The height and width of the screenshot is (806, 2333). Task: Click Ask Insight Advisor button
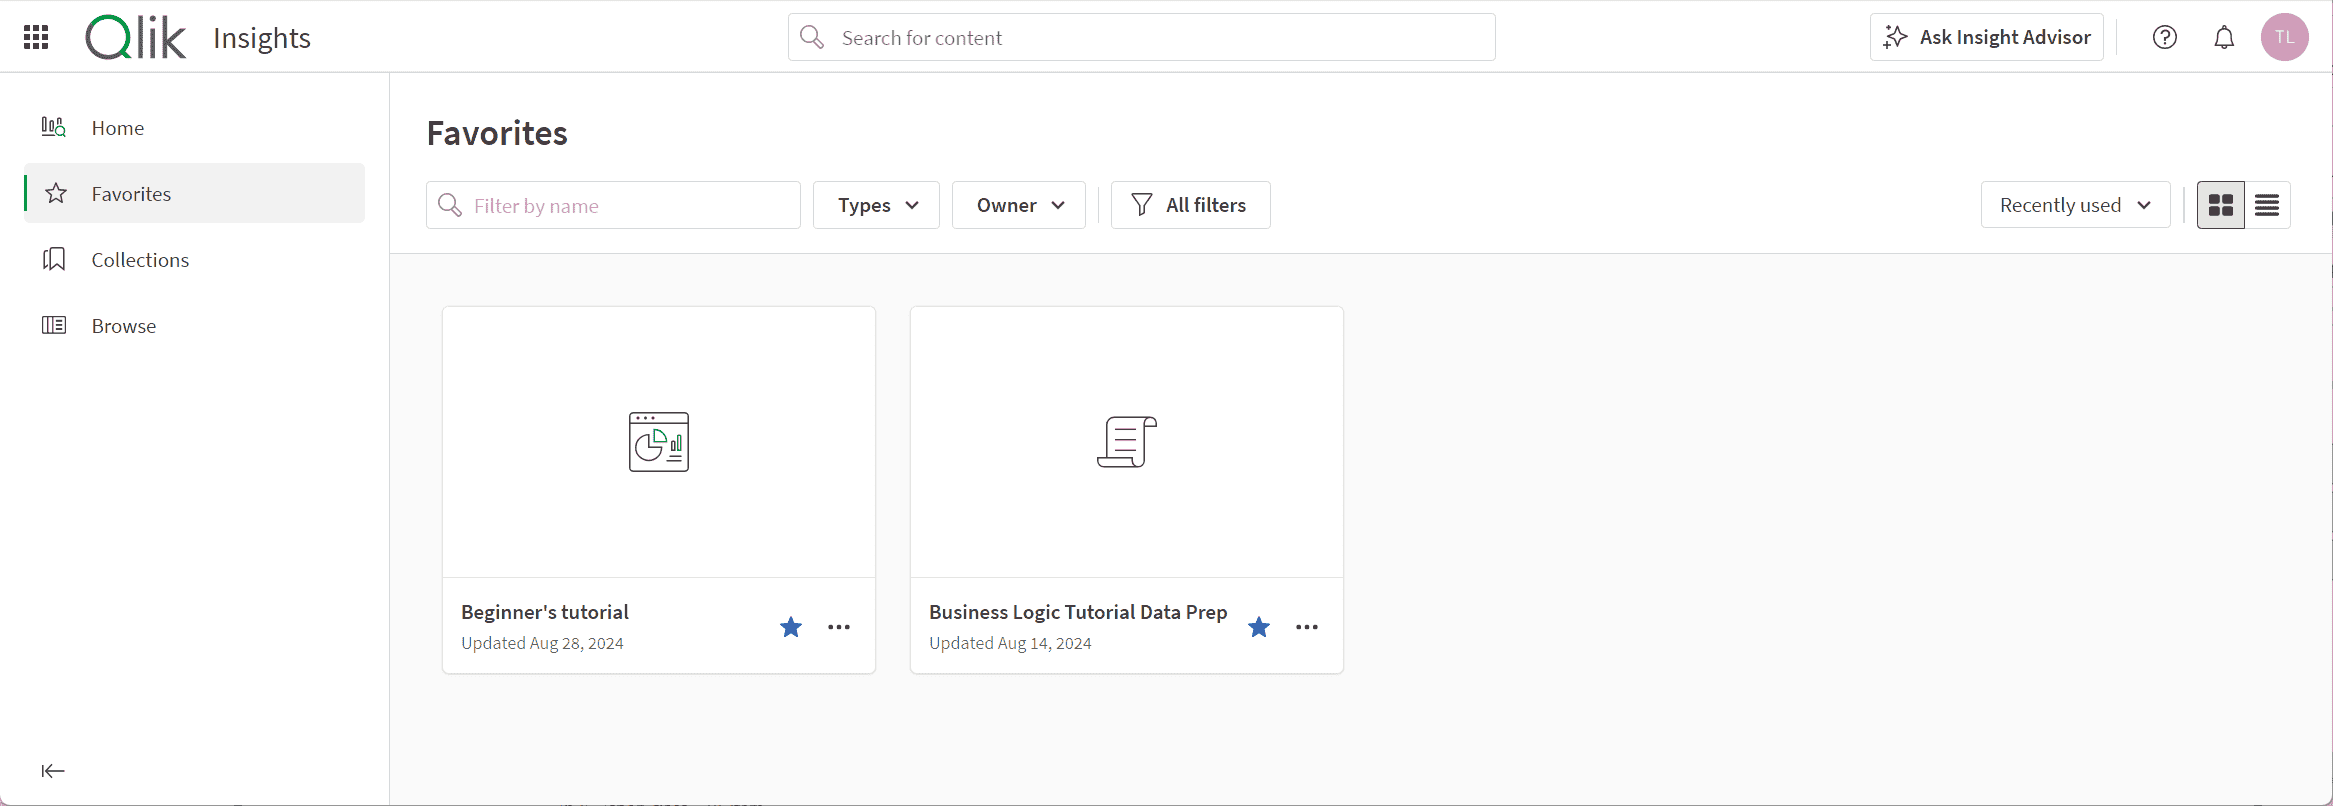click(1986, 37)
